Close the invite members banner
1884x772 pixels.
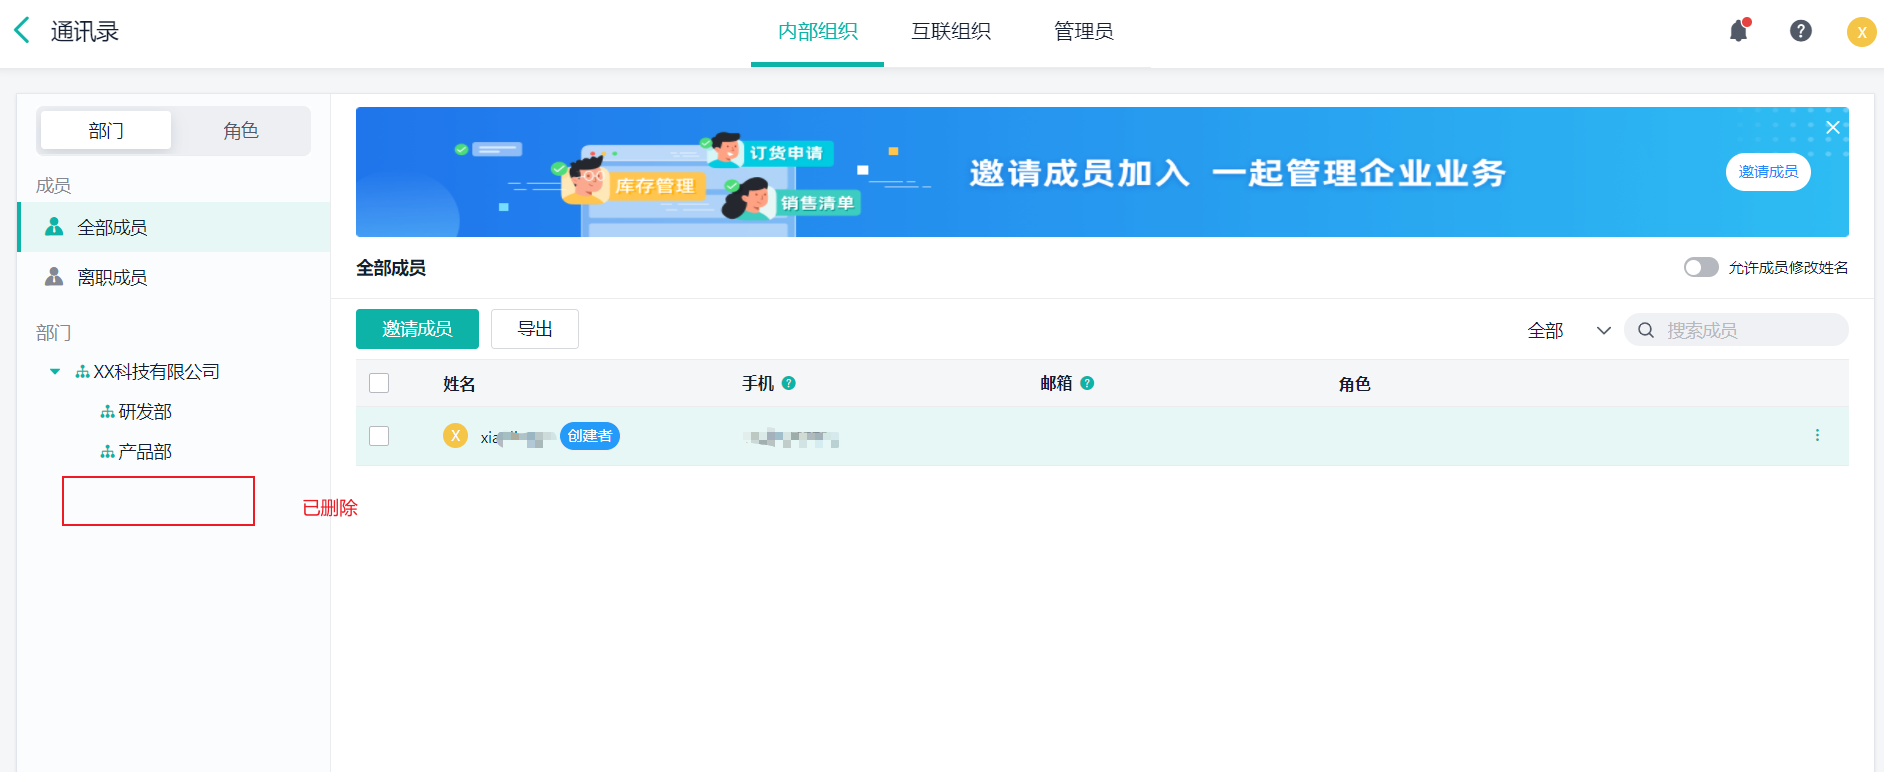(1832, 128)
